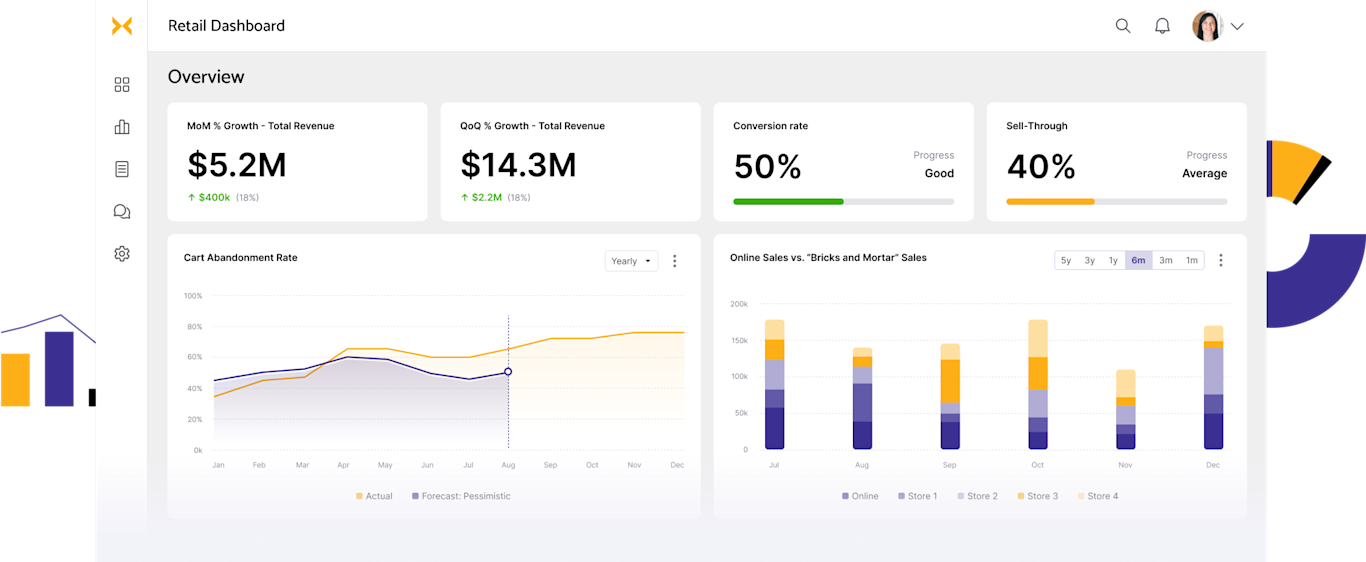Select the 3y time range
This screenshot has width=1366, height=562.
click(x=1090, y=260)
